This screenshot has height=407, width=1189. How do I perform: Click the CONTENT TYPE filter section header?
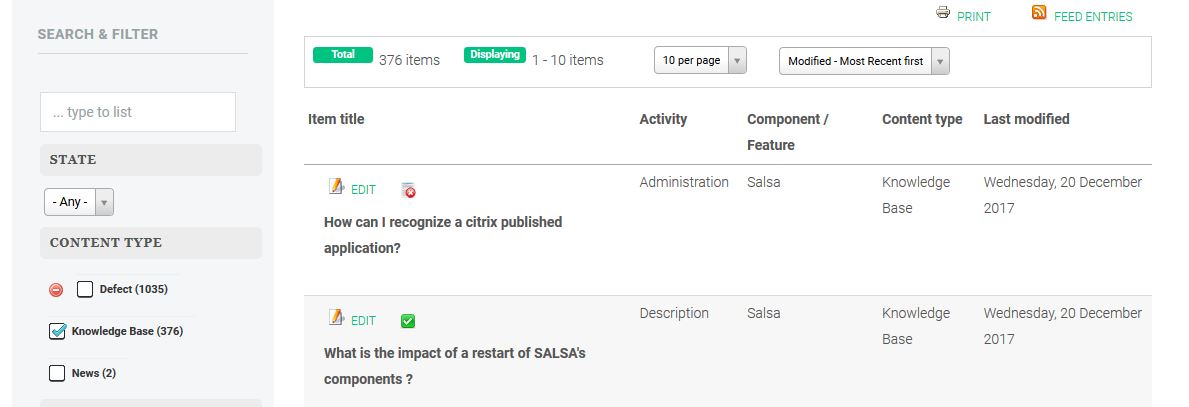pos(151,243)
